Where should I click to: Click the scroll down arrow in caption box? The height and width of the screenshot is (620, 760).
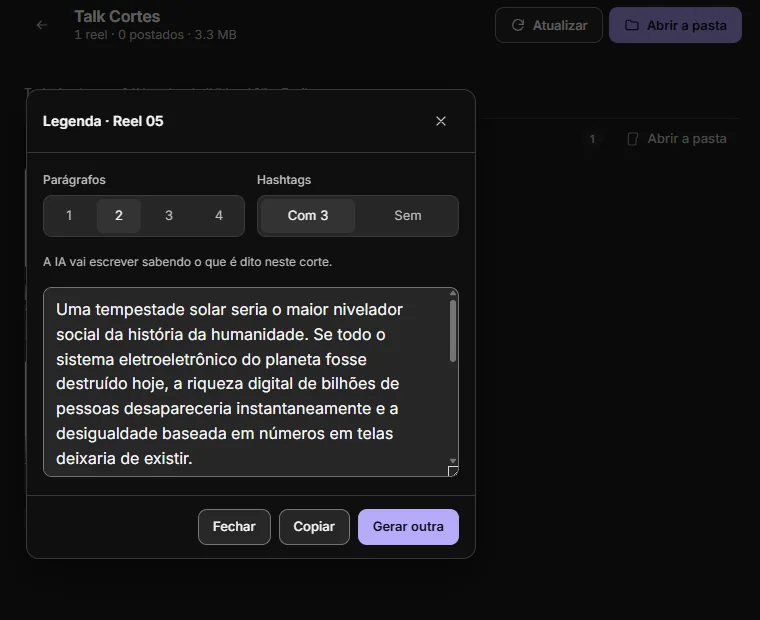[x=453, y=461]
